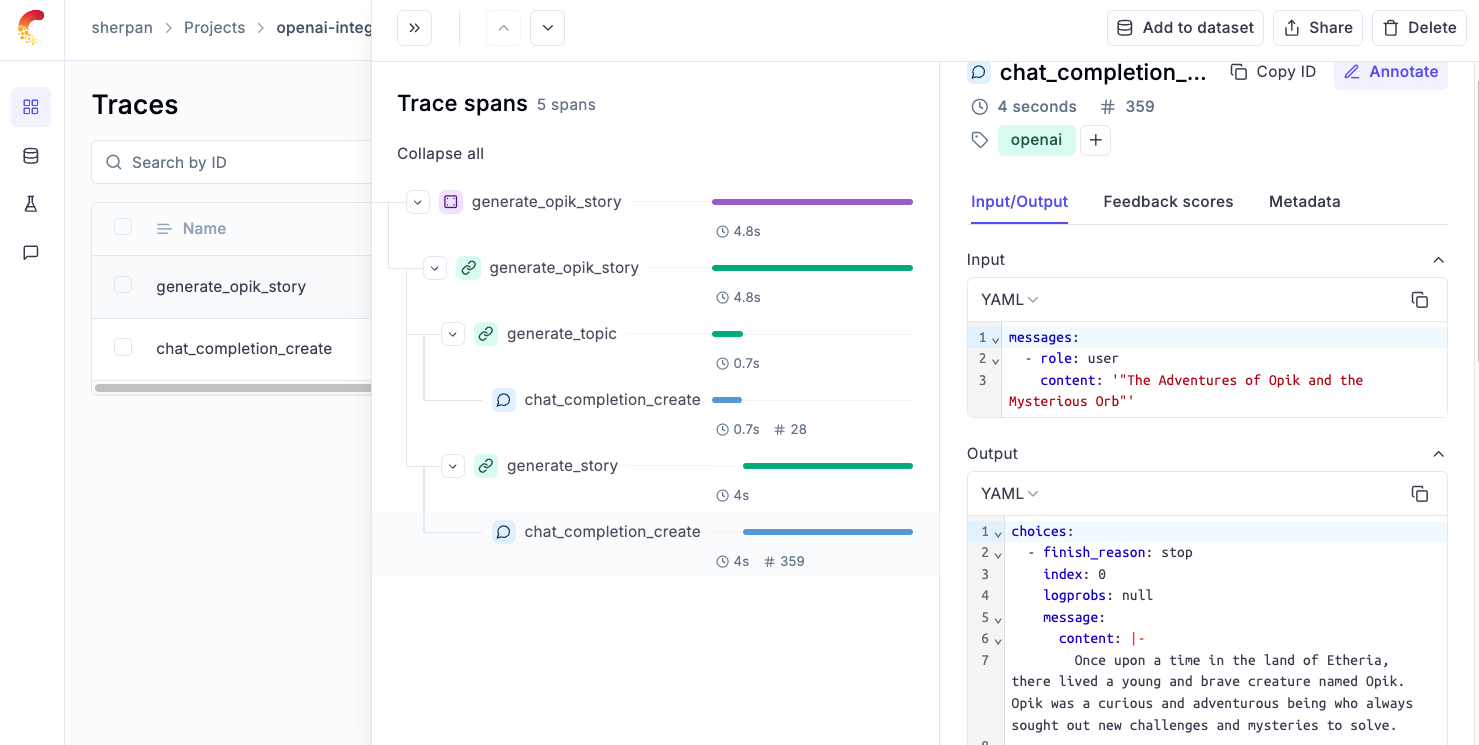
Task: Open the Metadata tab
Action: [1304, 201]
